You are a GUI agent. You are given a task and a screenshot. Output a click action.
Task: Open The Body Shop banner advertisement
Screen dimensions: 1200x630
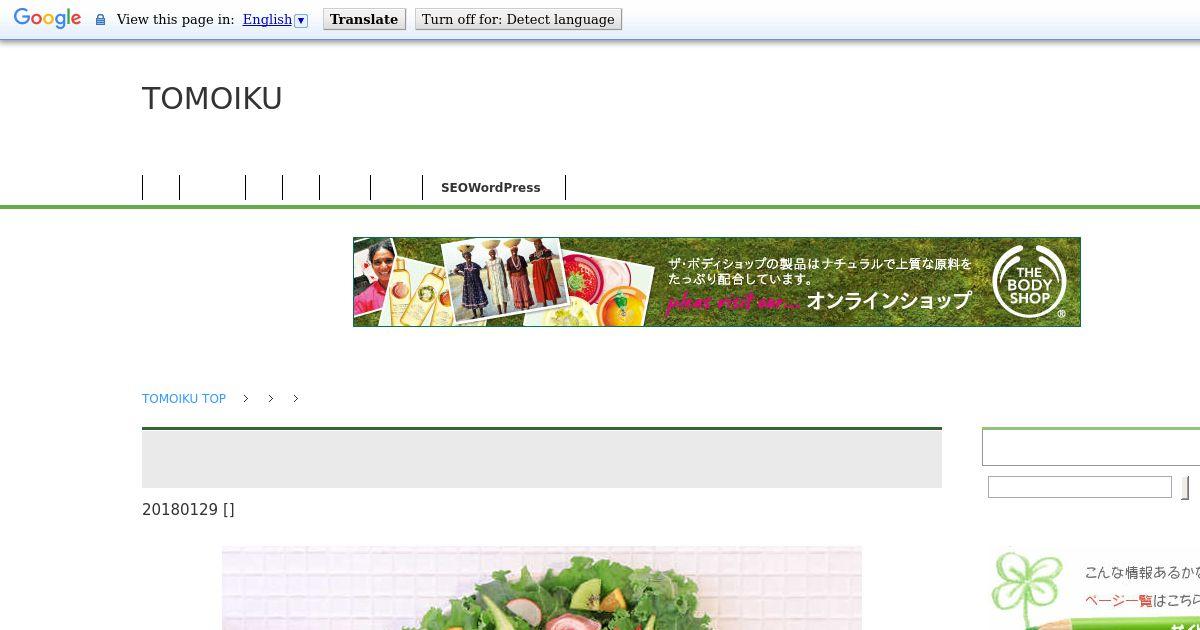tap(716, 282)
